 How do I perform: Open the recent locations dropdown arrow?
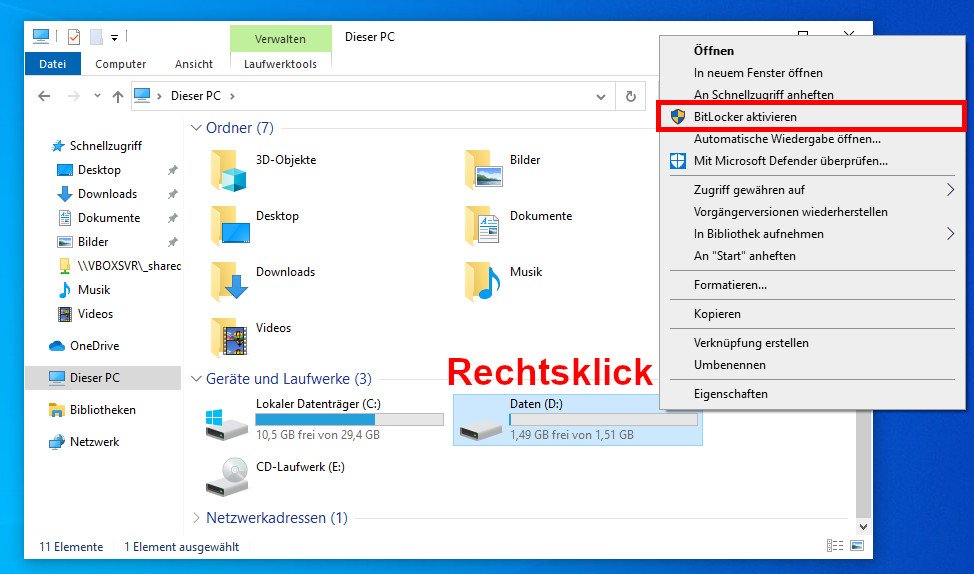(x=97, y=96)
